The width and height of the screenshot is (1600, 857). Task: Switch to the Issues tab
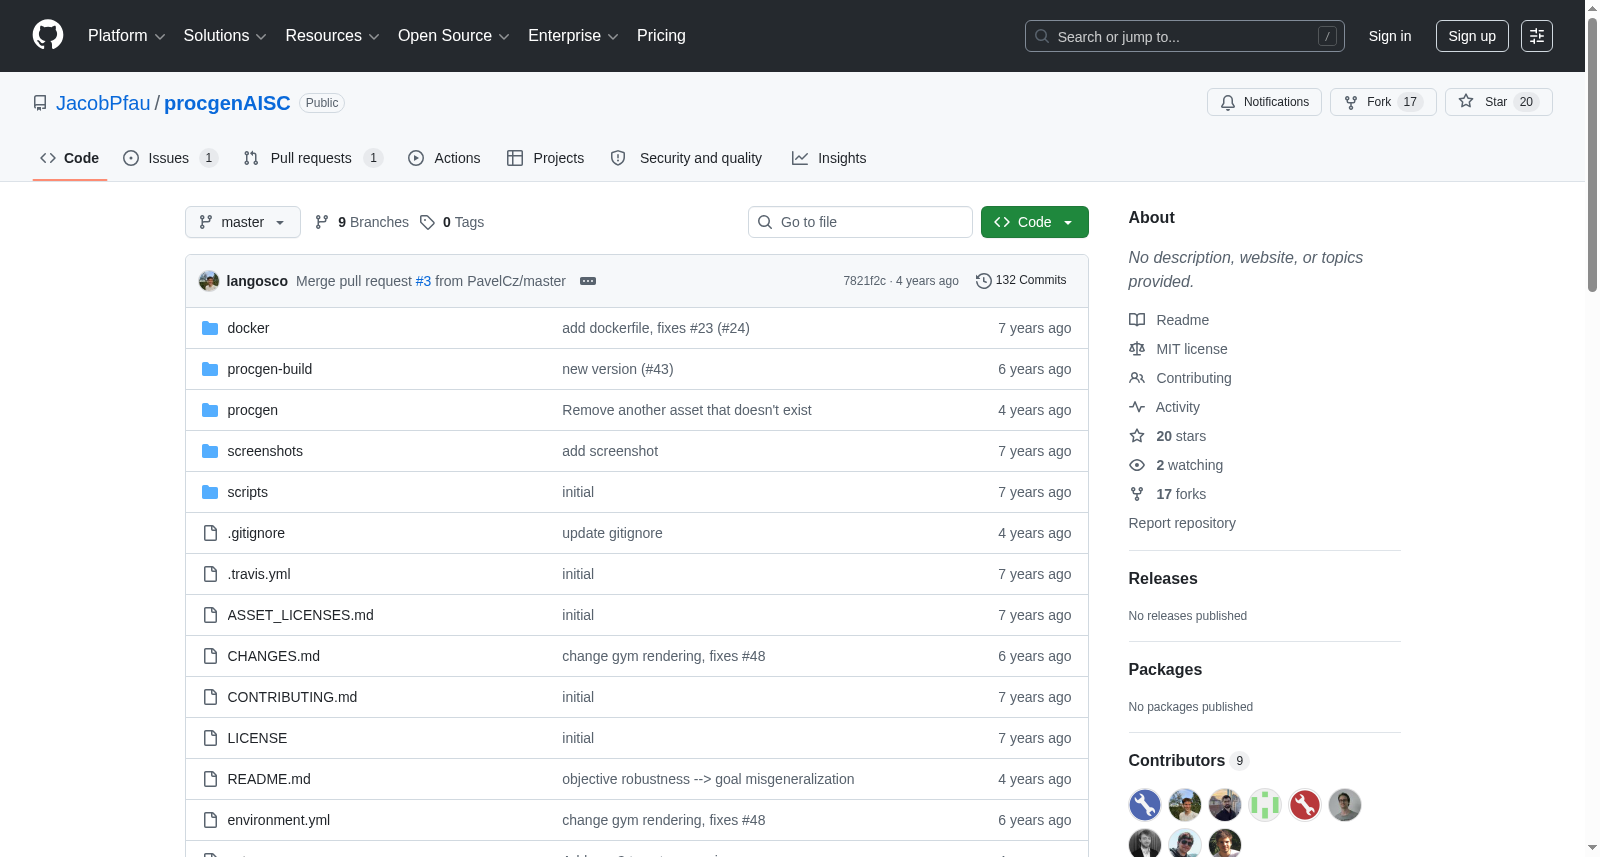coord(170,158)
